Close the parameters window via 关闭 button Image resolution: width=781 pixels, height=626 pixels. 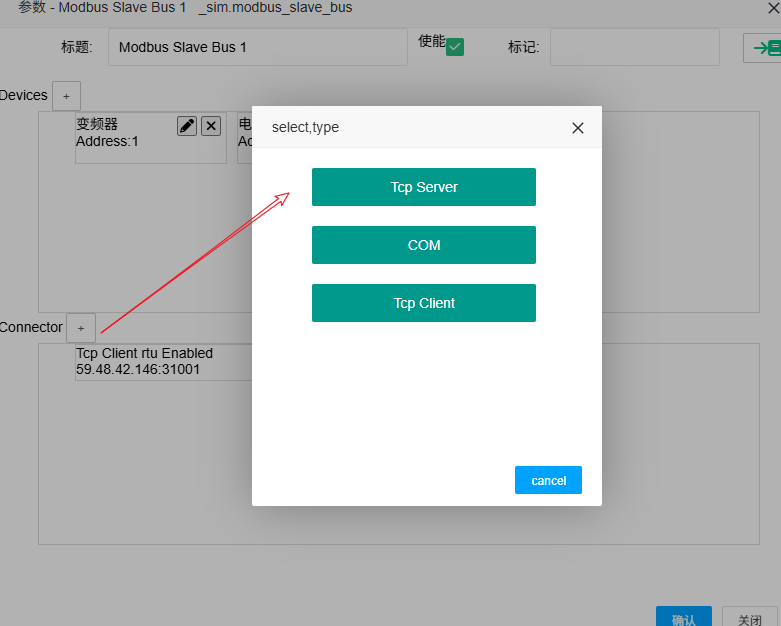tap(750, 618)
